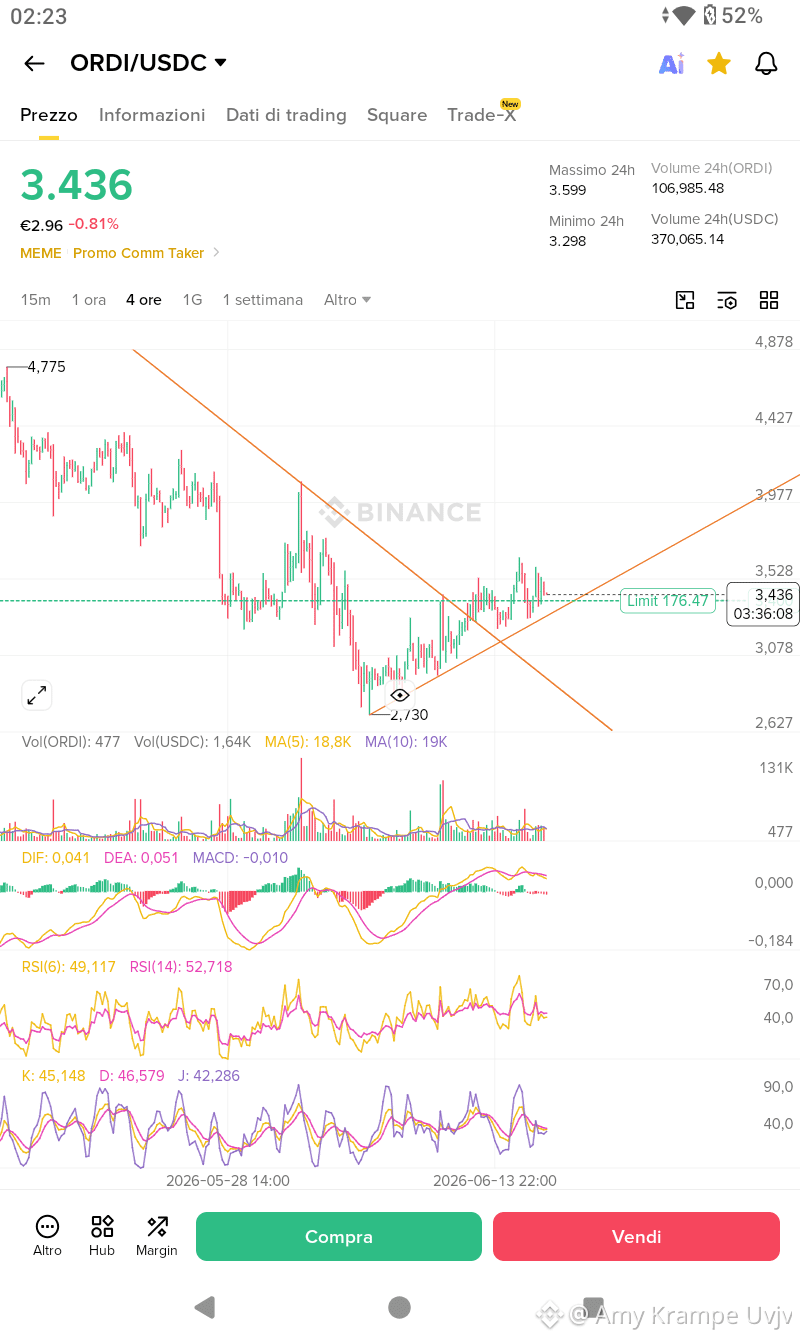Viewport: 800px width, 1340px height.
Task: Tap the Limit 176.47 order label
Action: (x=668, y=600)
